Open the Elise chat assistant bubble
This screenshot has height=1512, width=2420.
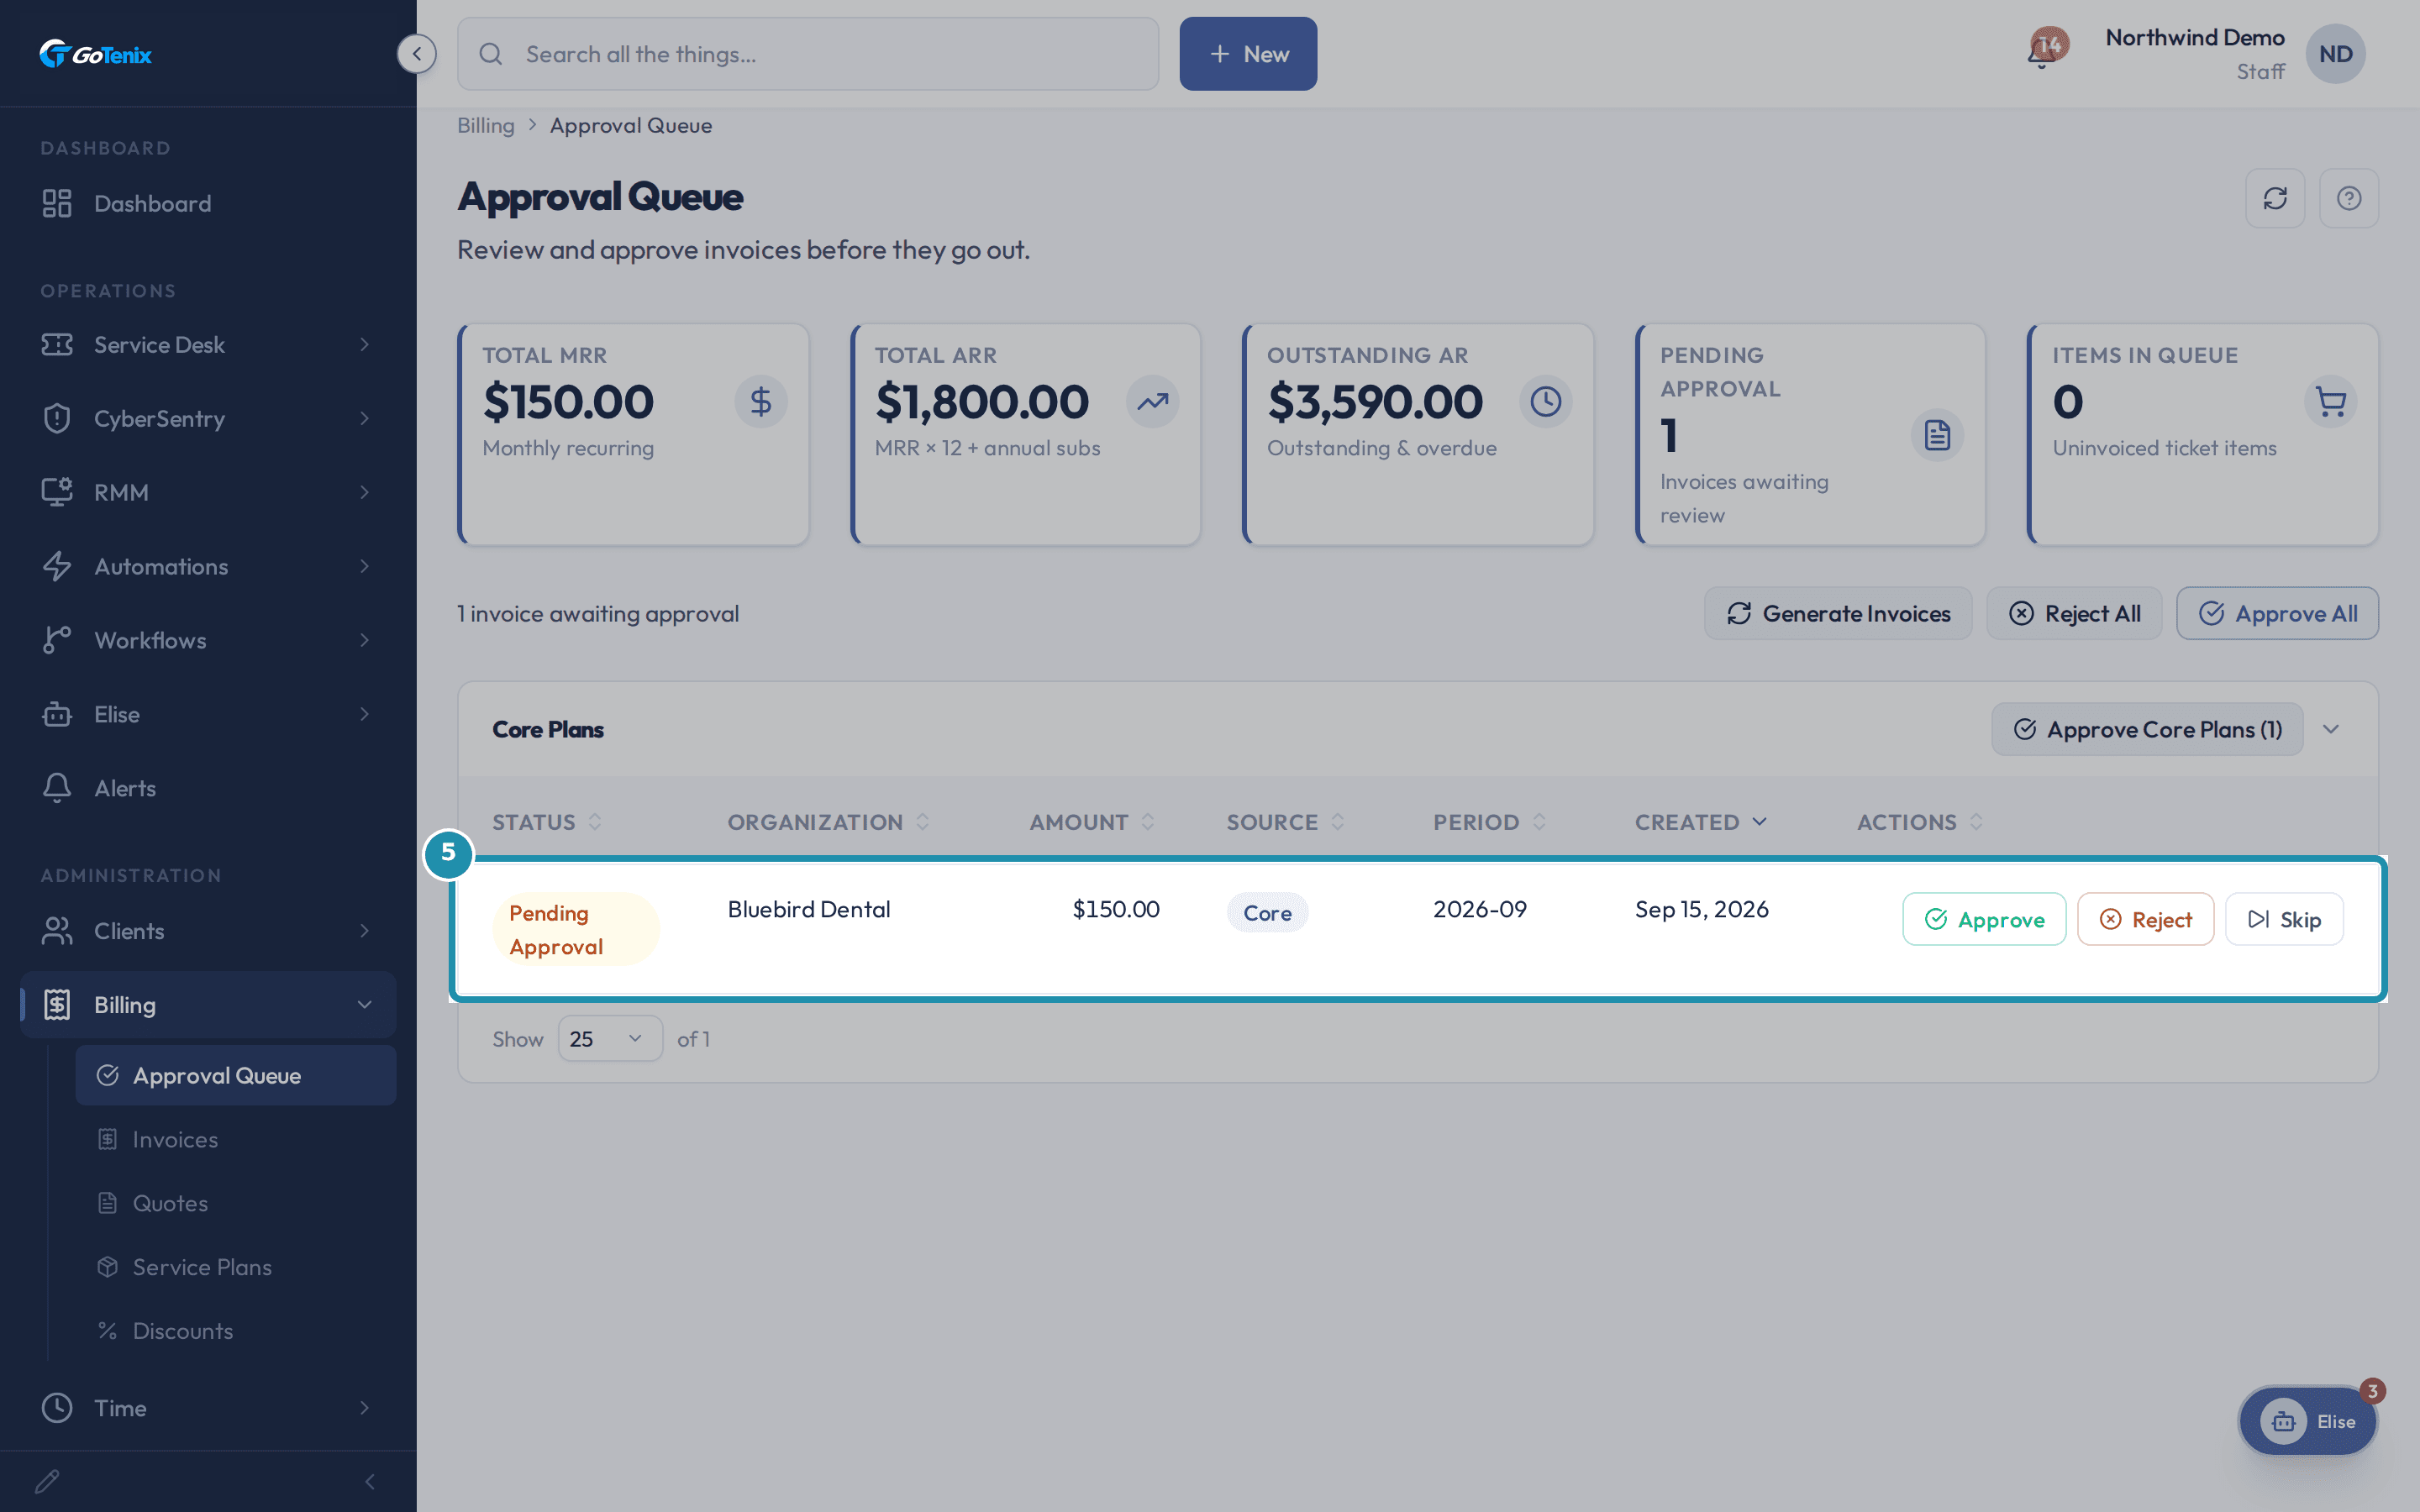(2308, 1421)
